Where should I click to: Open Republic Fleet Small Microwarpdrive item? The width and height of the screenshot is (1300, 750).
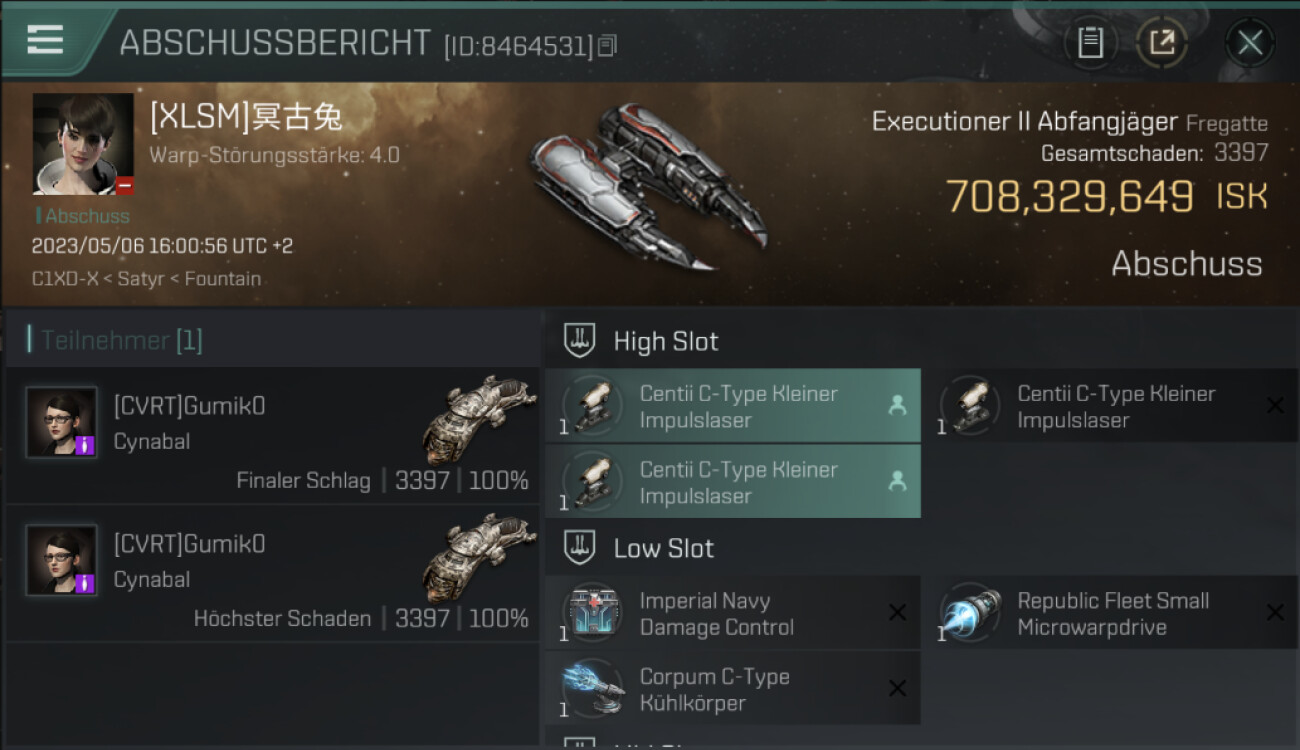pos(1110,613)
